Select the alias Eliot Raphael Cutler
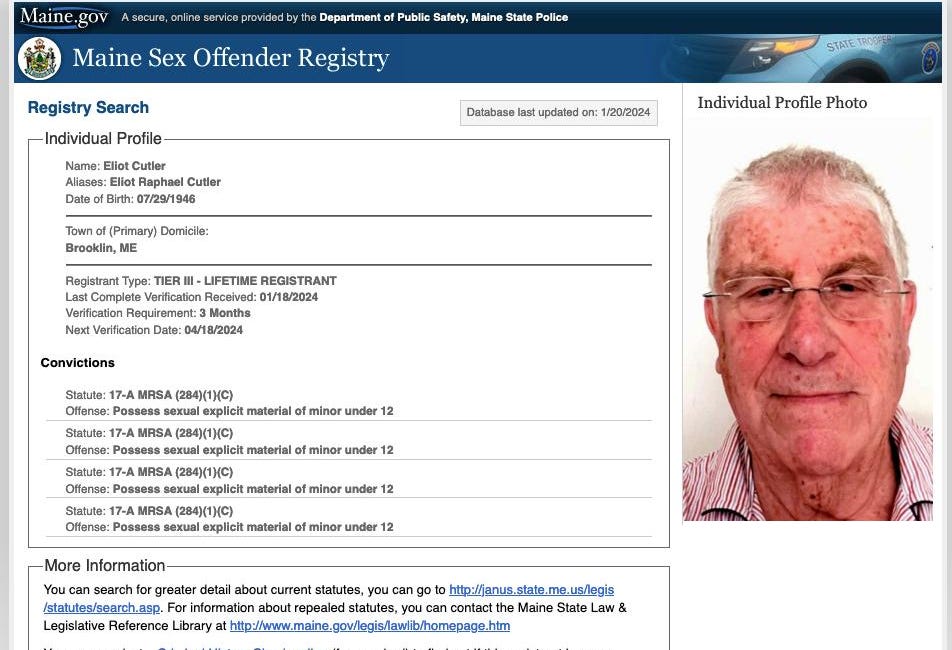This screenshot has height=650, width=952. [x=165, y=182]
